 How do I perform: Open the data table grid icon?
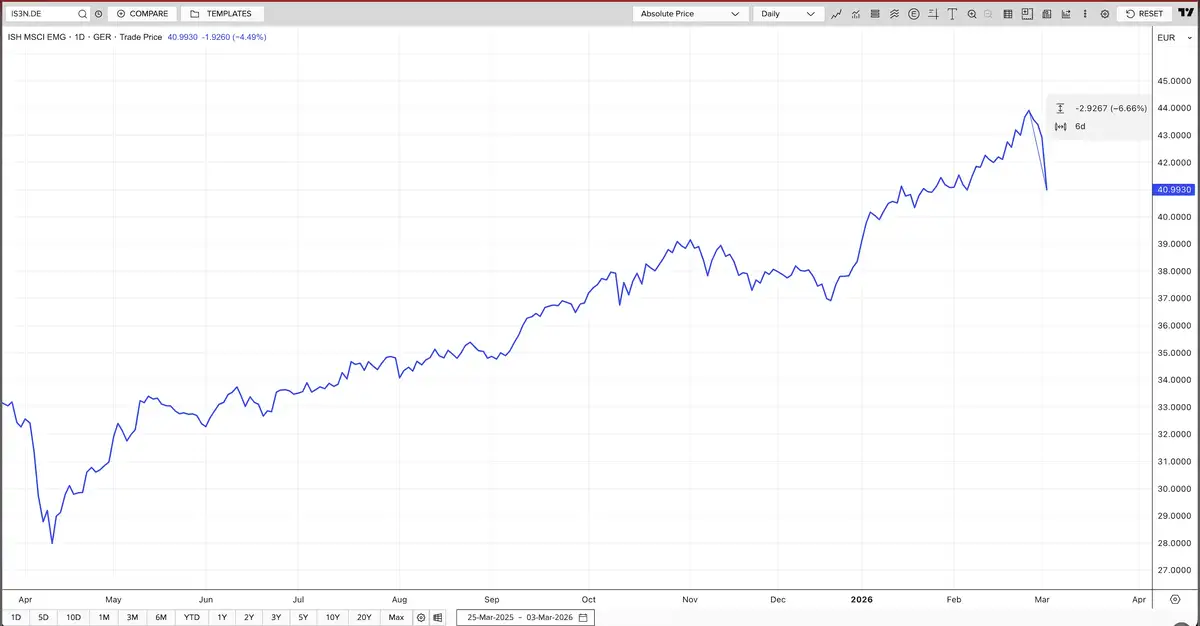coord(1008,14)
